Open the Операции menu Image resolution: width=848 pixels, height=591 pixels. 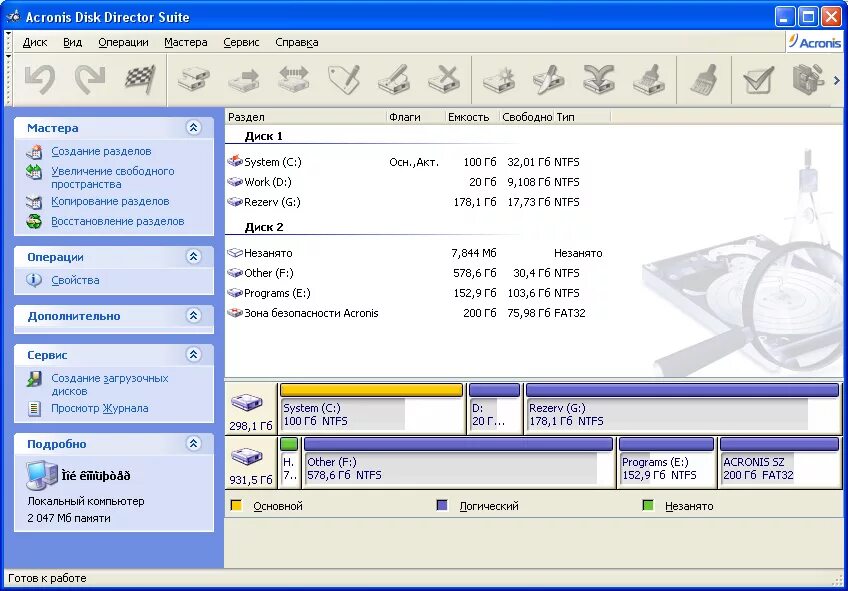[123, 42]
